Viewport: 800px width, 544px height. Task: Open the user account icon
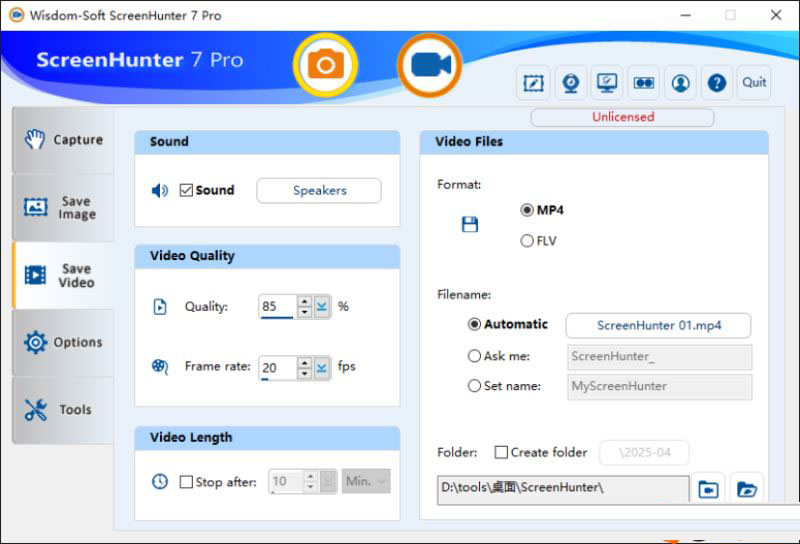(680, 83)
